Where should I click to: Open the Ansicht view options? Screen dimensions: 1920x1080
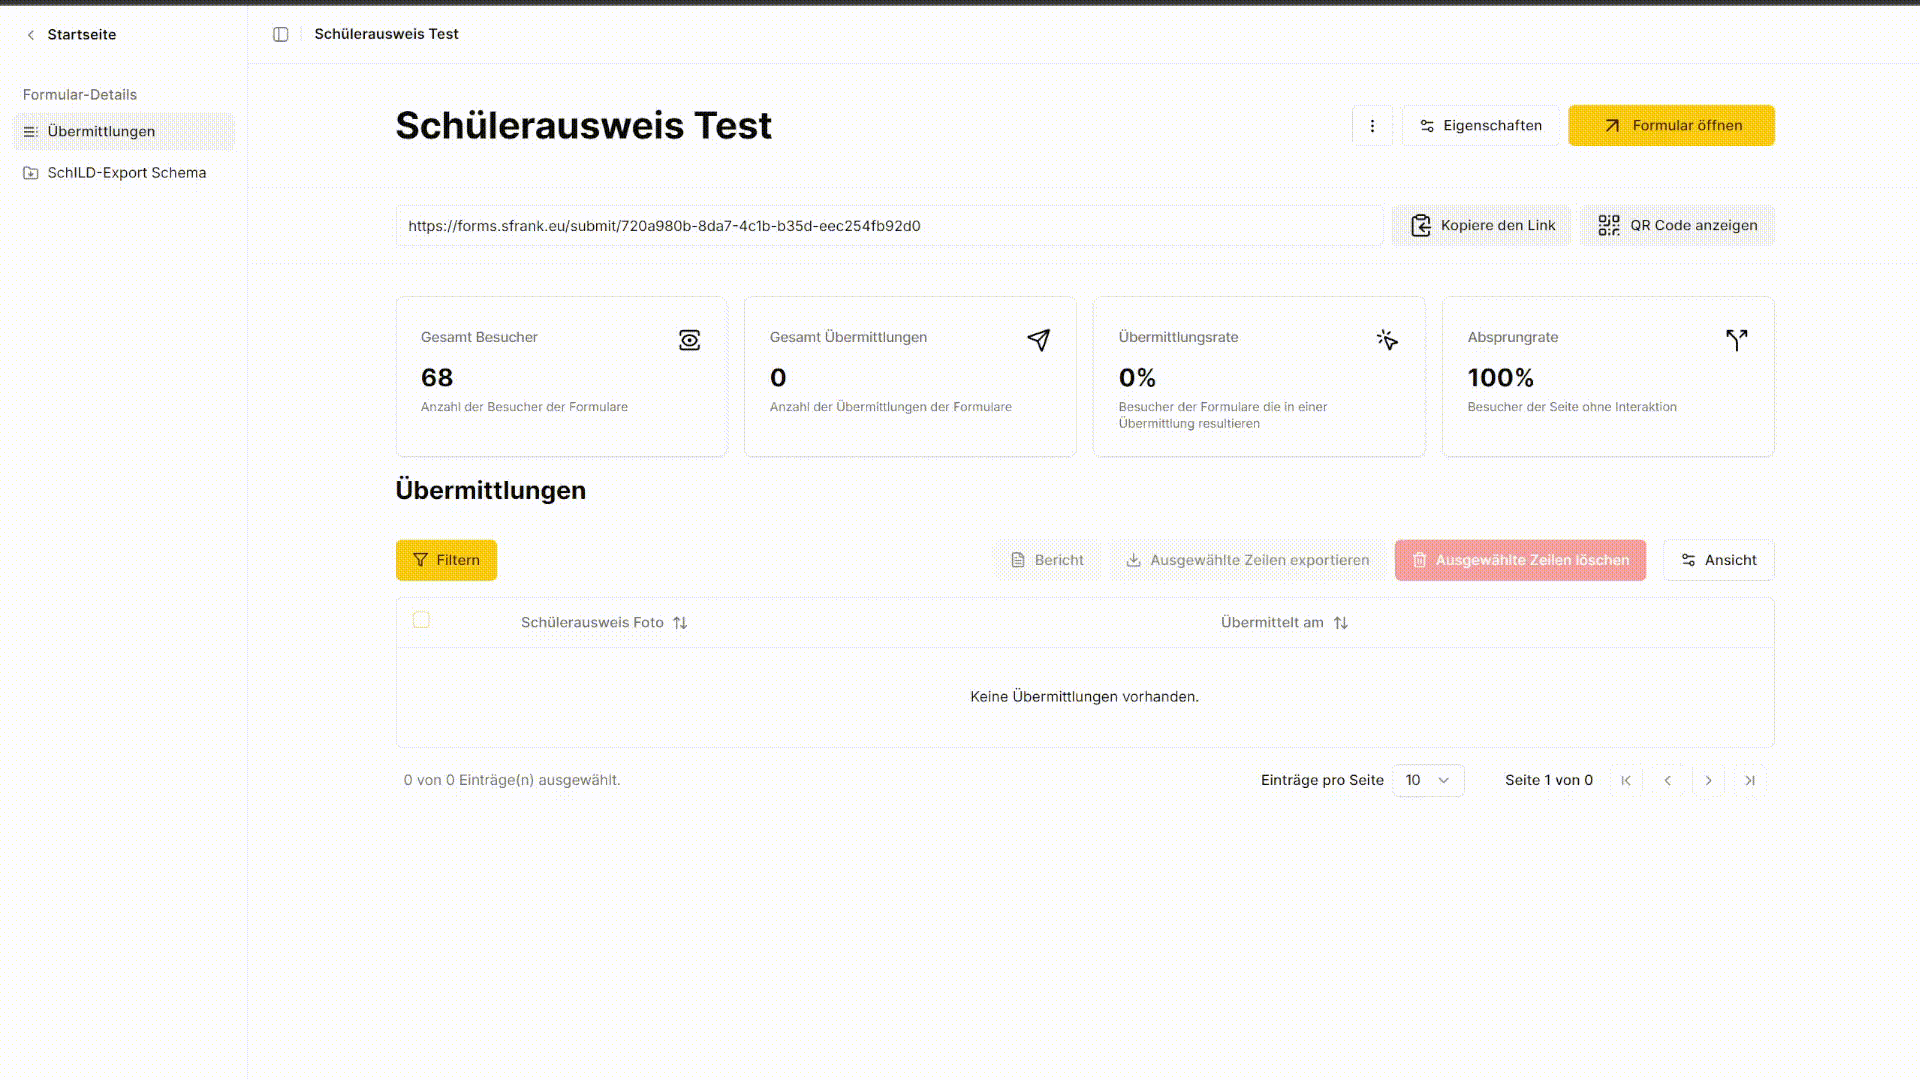[1718, 560]
